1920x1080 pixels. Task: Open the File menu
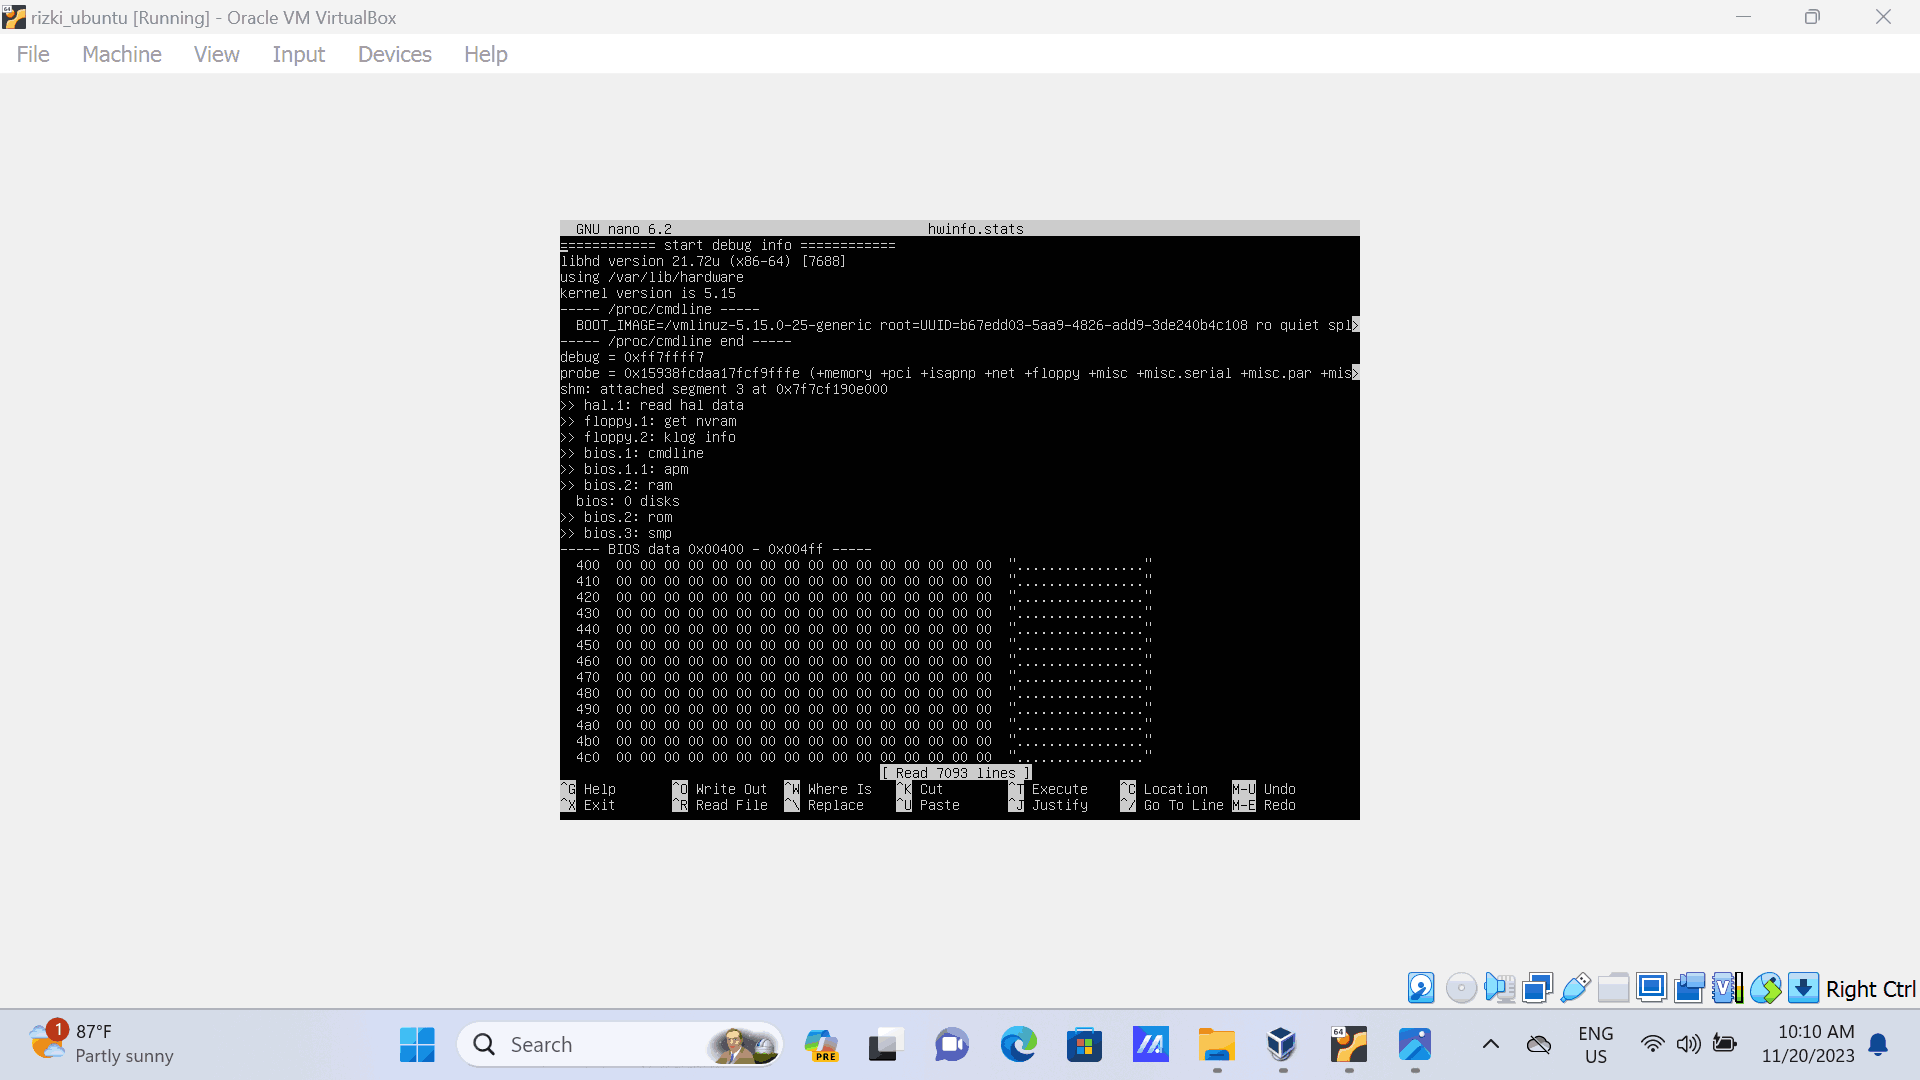click(x=33, y=54)
